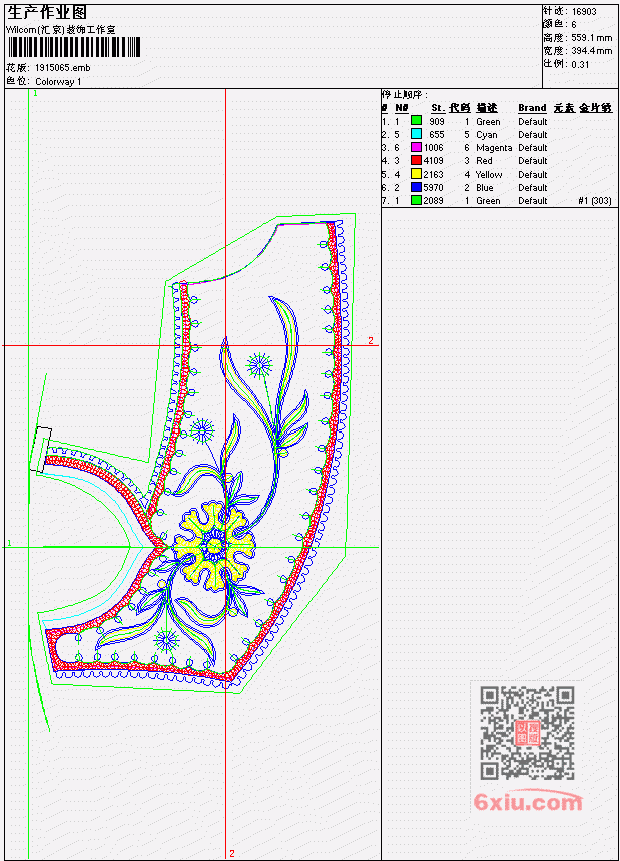Click the 6xiu.com link text
Viewport: 620px width, 861px height.
528,802
